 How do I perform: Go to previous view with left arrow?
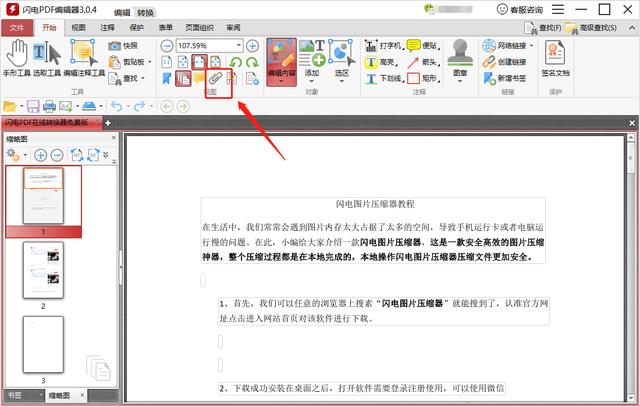point(167,107)
